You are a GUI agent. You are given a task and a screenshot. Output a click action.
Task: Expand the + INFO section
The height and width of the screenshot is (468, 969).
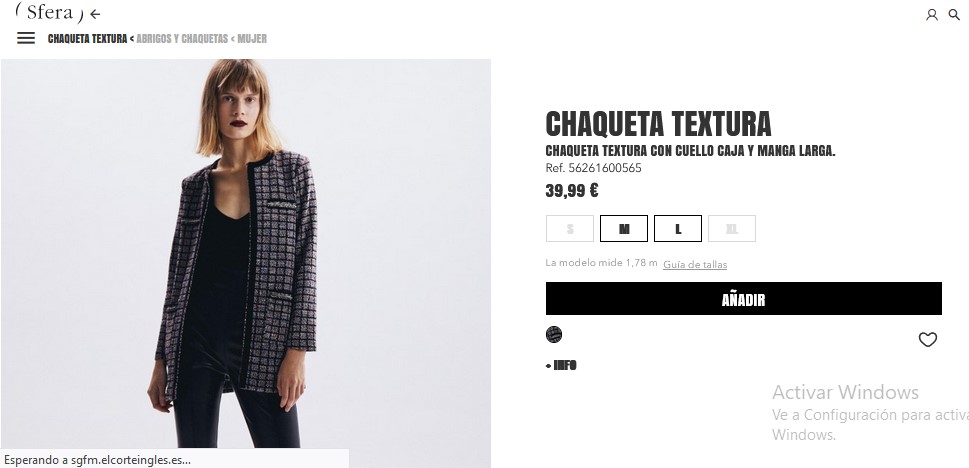561,365
